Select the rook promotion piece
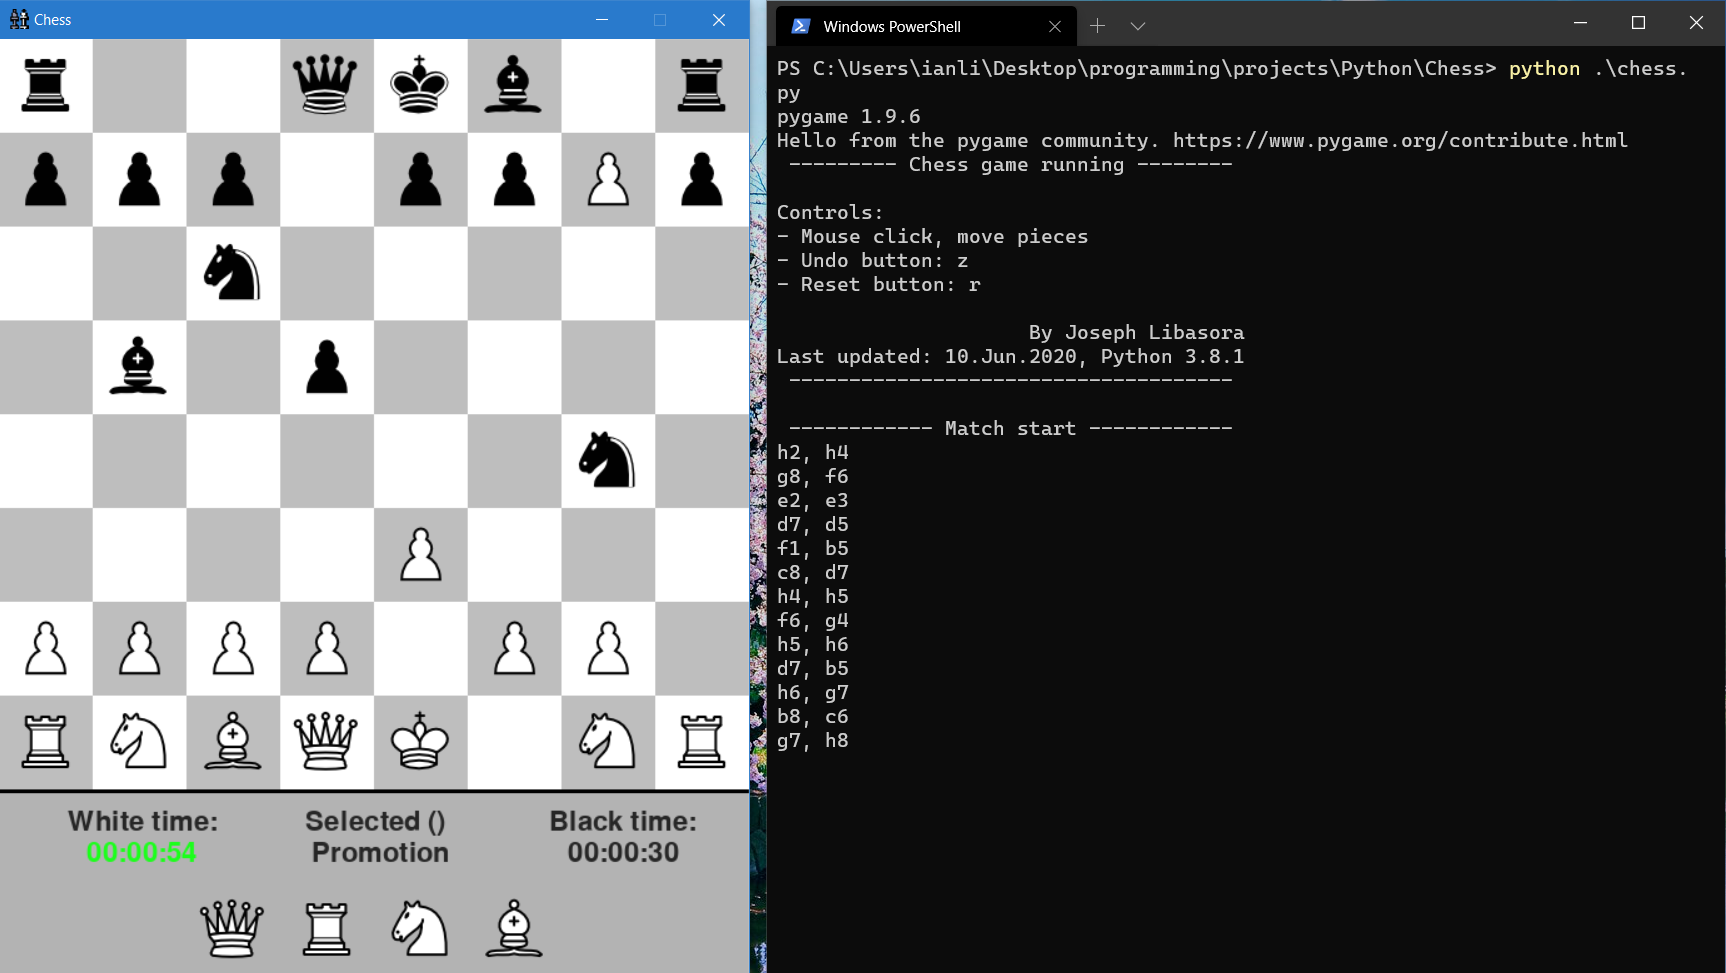Viewport: 1726px width, 973px height. [325, 928]
